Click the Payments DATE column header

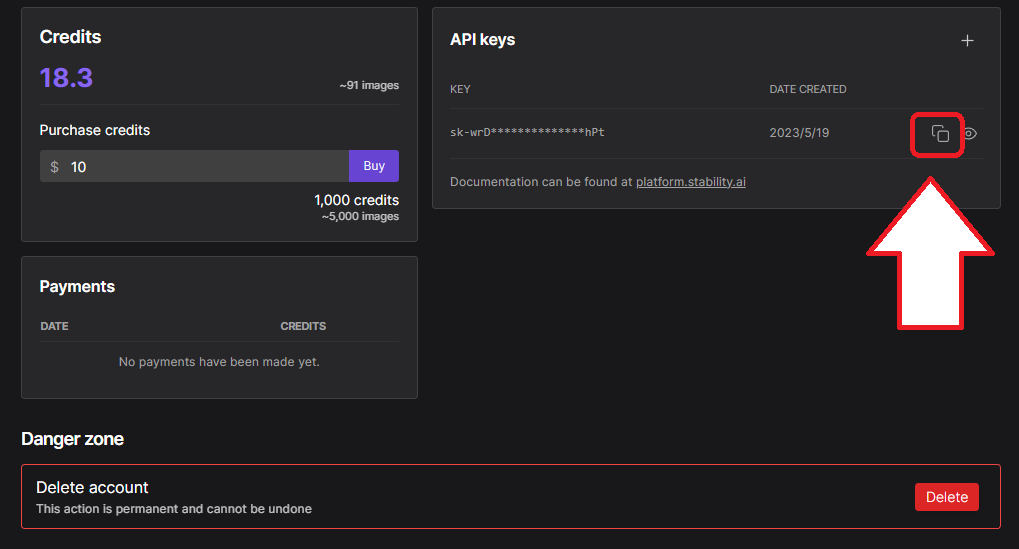pyautogui.click(x=54, y=326)
